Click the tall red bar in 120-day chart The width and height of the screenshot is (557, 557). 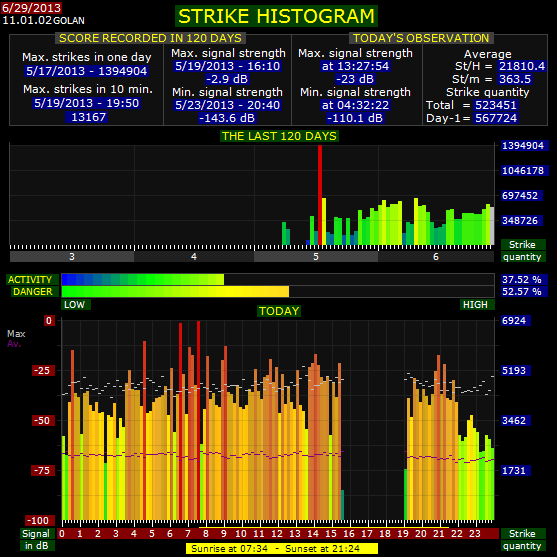(320, 195)
